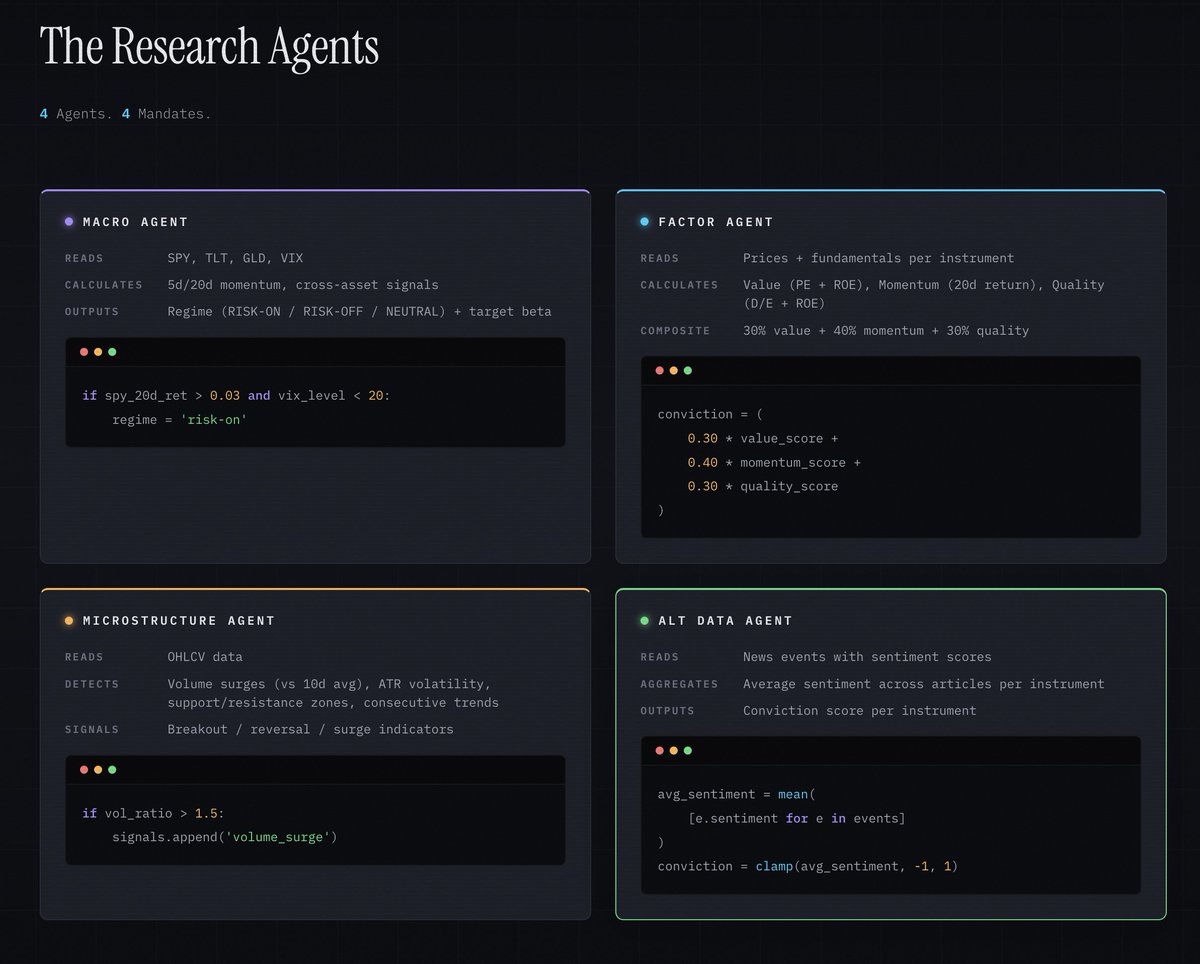Click the blue dot beside Factor Agent
This screenshot has height=964, width=1200.
tap(645, 222)
